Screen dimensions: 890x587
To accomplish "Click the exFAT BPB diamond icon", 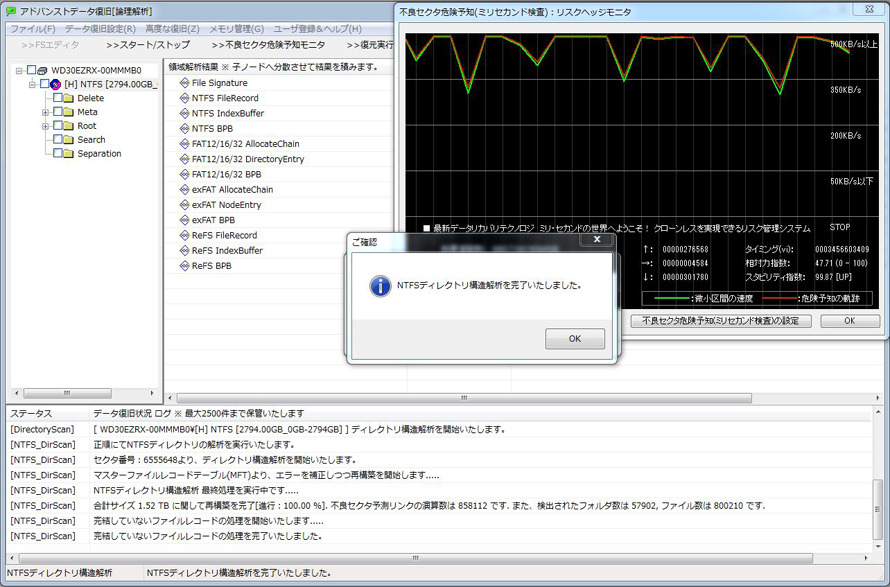I will [x=184, y=220].
